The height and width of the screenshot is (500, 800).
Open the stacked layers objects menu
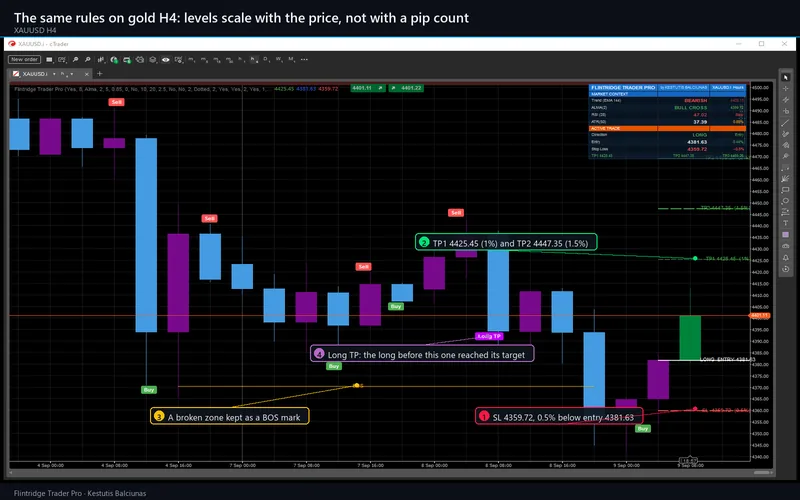click(x=153, y=59)
